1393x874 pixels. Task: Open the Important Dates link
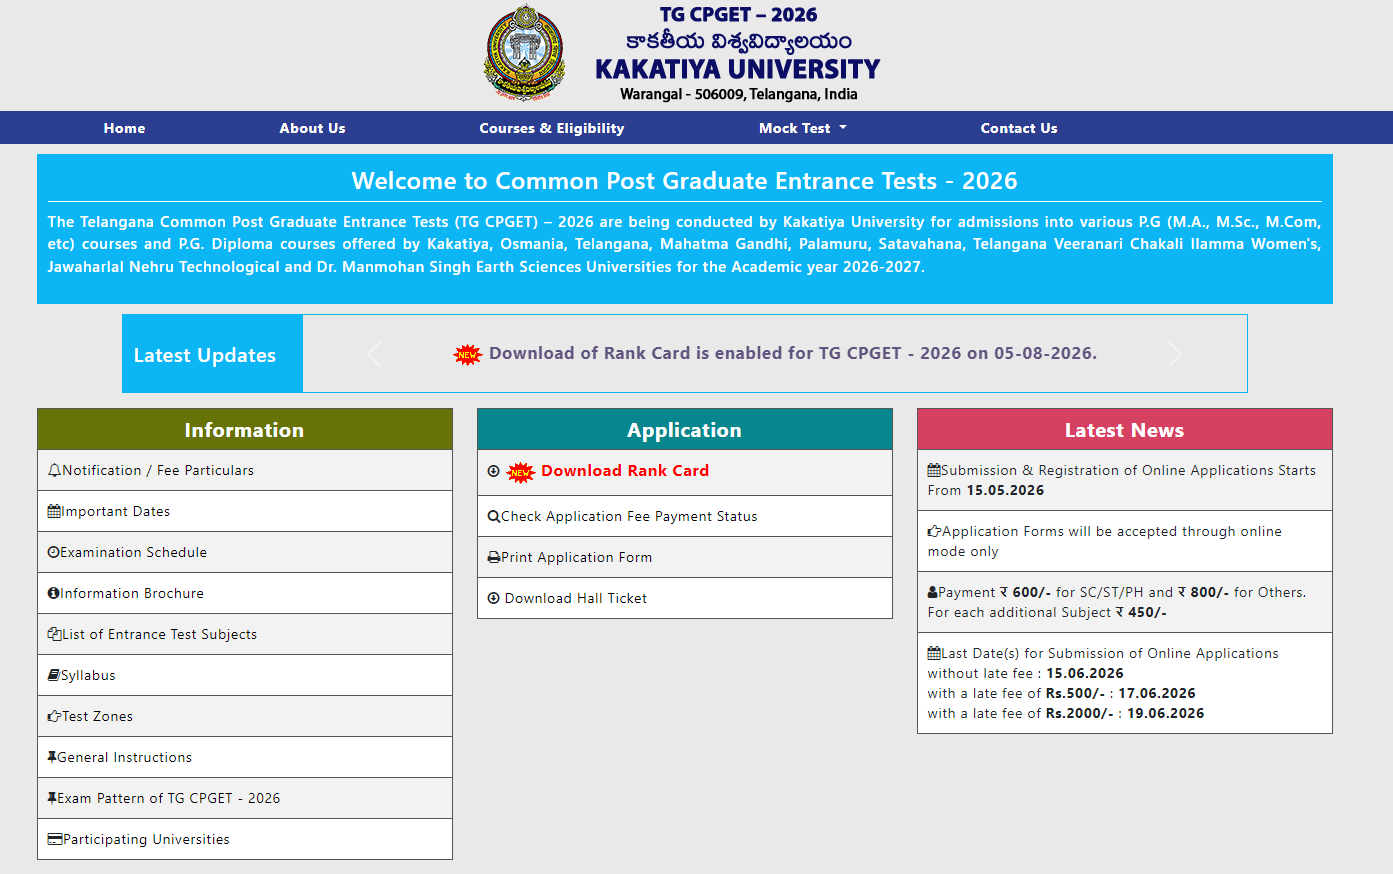(116, 511)
